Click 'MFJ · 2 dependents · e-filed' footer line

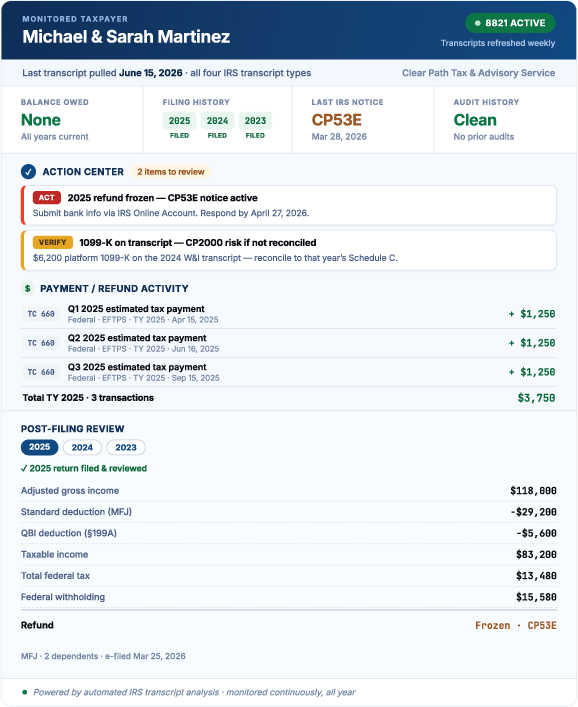[x=103, y=656]
